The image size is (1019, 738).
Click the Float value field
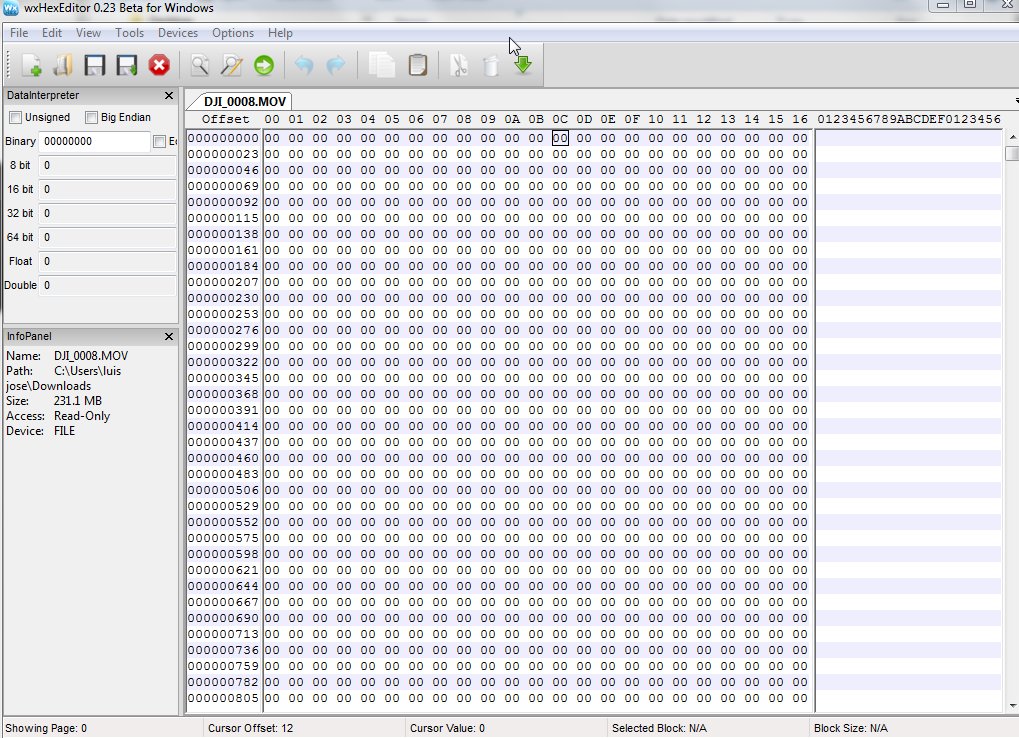pyautogui.click(x=107, y=261)
